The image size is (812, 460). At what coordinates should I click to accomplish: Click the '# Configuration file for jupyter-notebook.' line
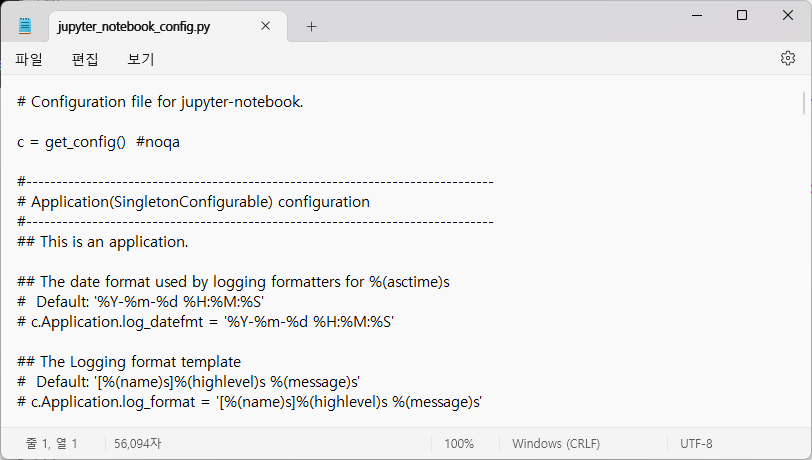[160, 102]
